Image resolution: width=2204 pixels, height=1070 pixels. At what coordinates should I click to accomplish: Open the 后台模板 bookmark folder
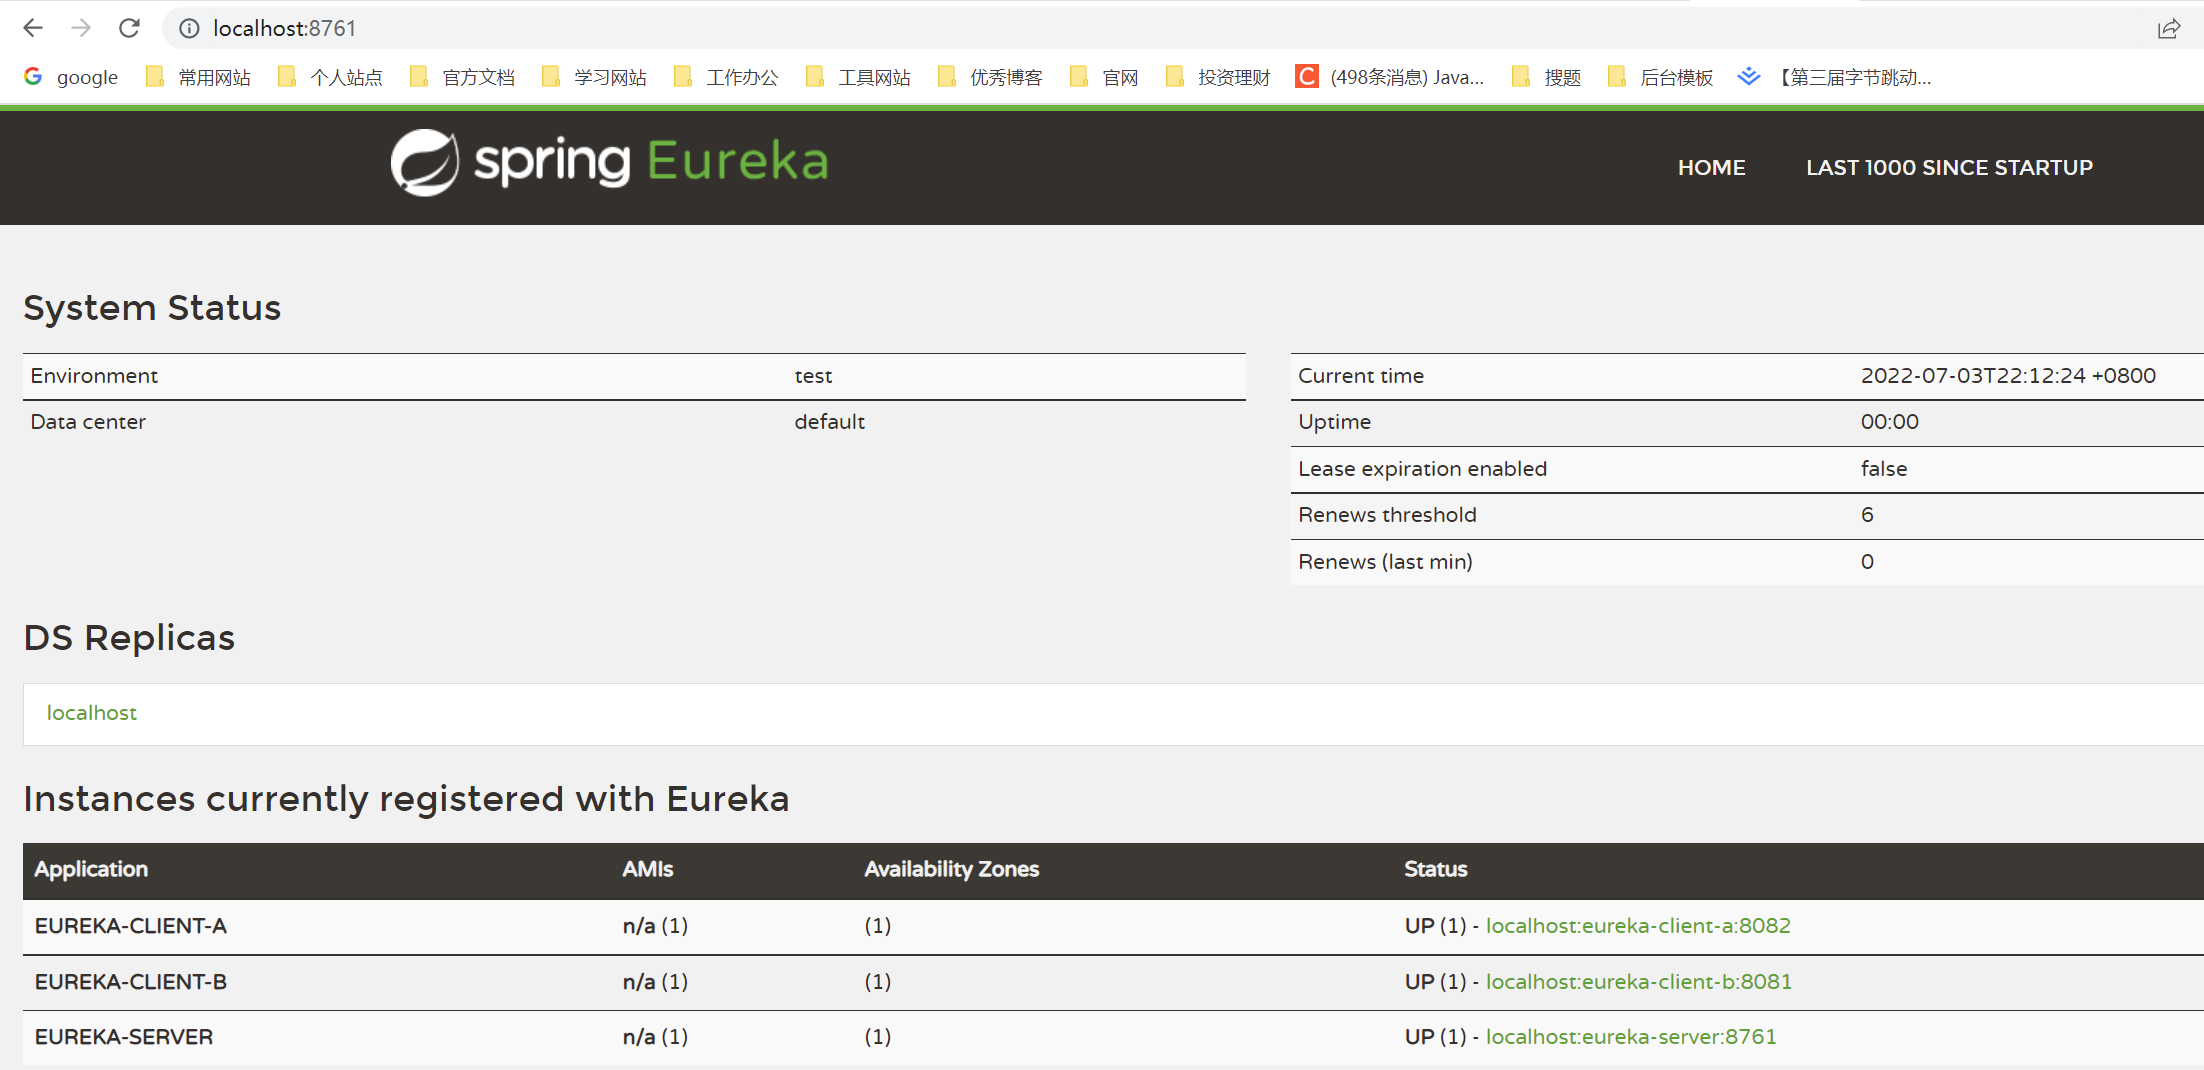[x=1660, y=77]
